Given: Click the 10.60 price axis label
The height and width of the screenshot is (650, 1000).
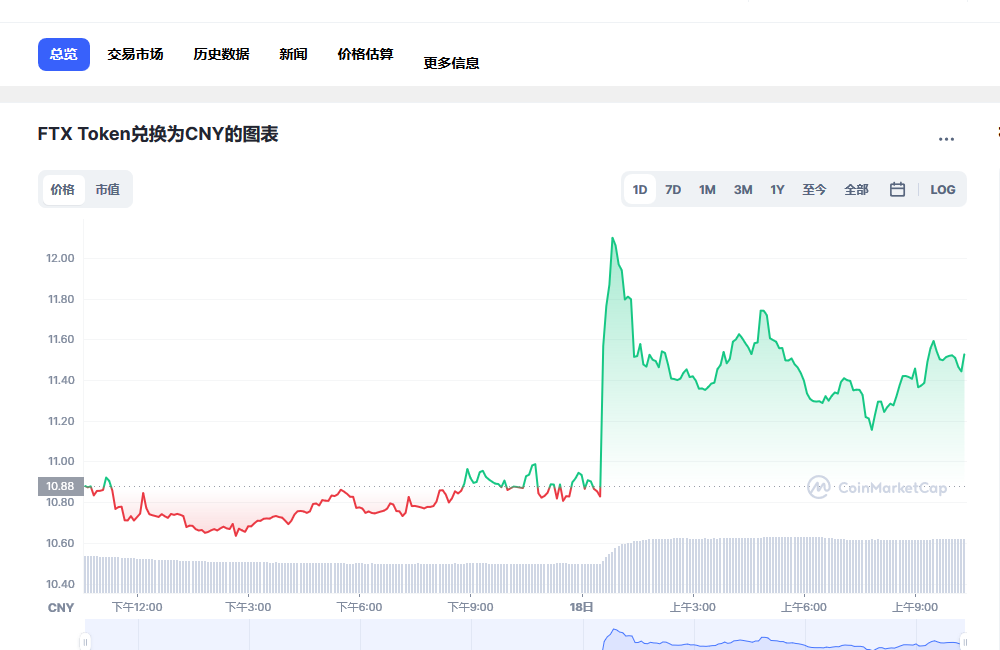Looking at the screenshot, I should pyautogui.click(x=60, y=543).
